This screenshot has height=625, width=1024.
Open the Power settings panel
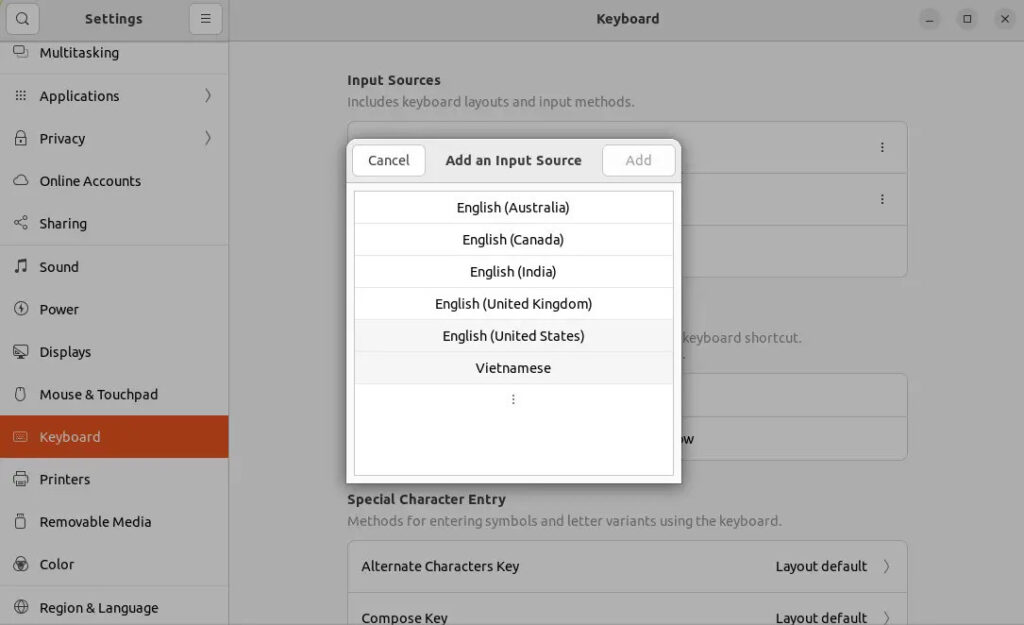pyautogui.click(x=59, y=309)
